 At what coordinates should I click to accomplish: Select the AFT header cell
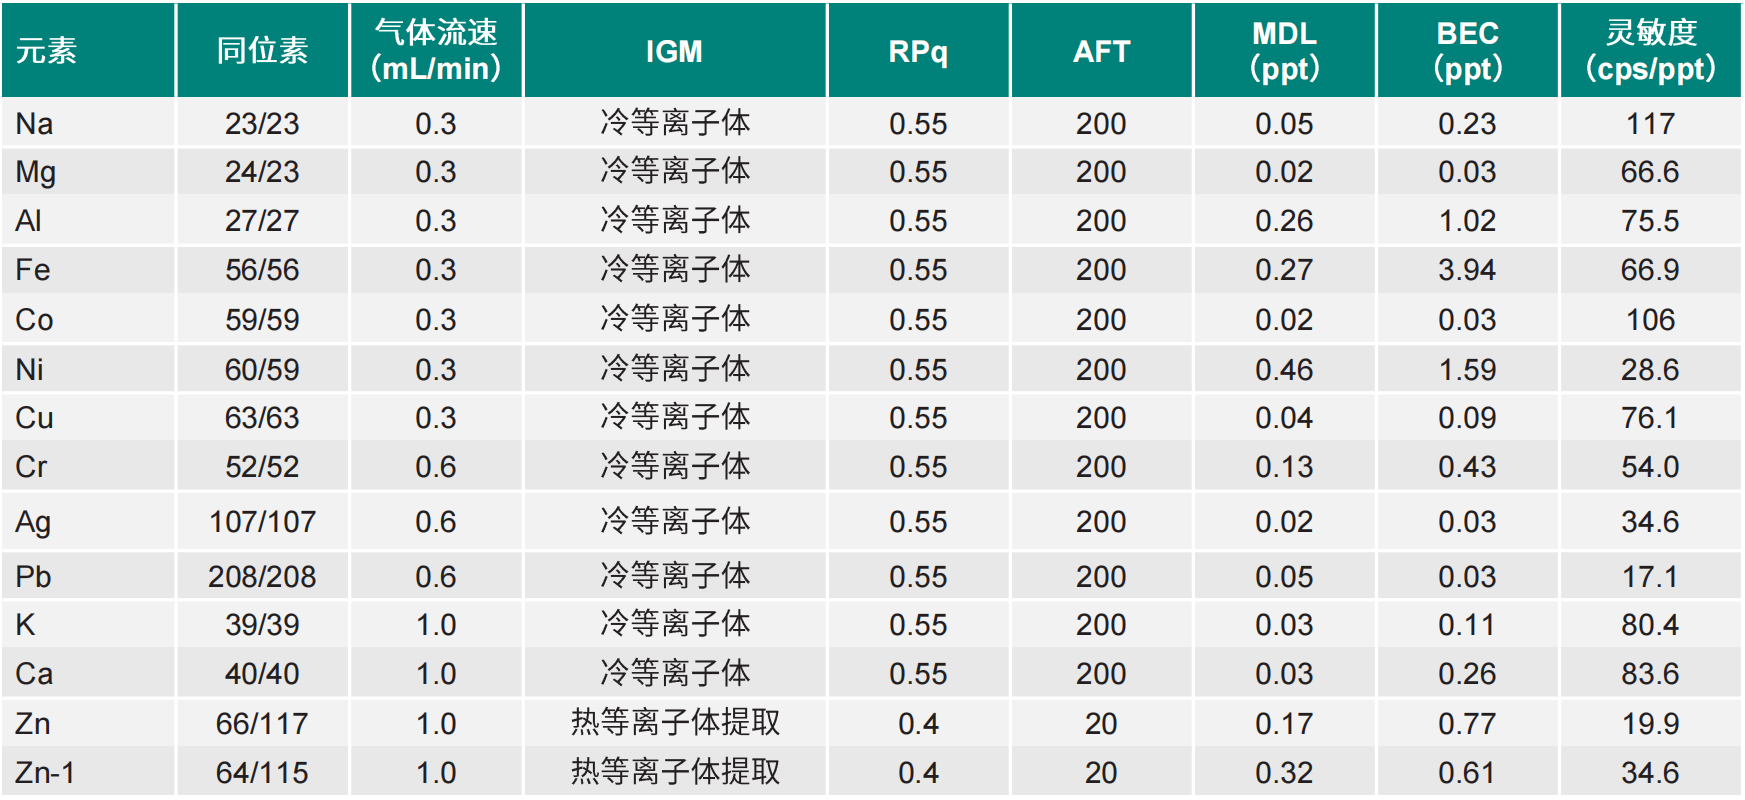(1101, 51)
